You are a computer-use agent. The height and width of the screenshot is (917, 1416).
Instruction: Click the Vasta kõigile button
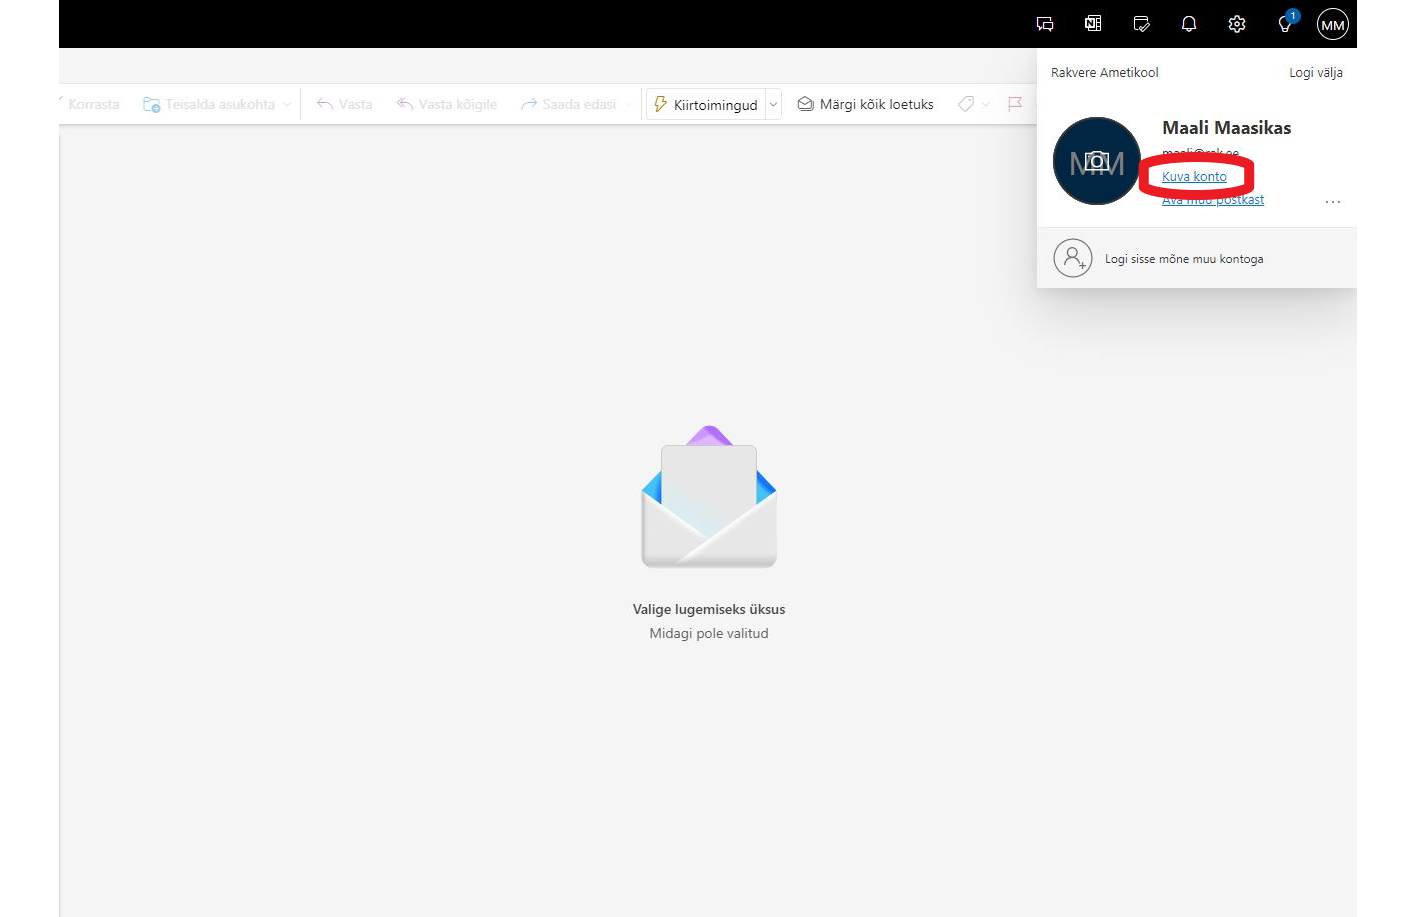[x=446, y=104]
